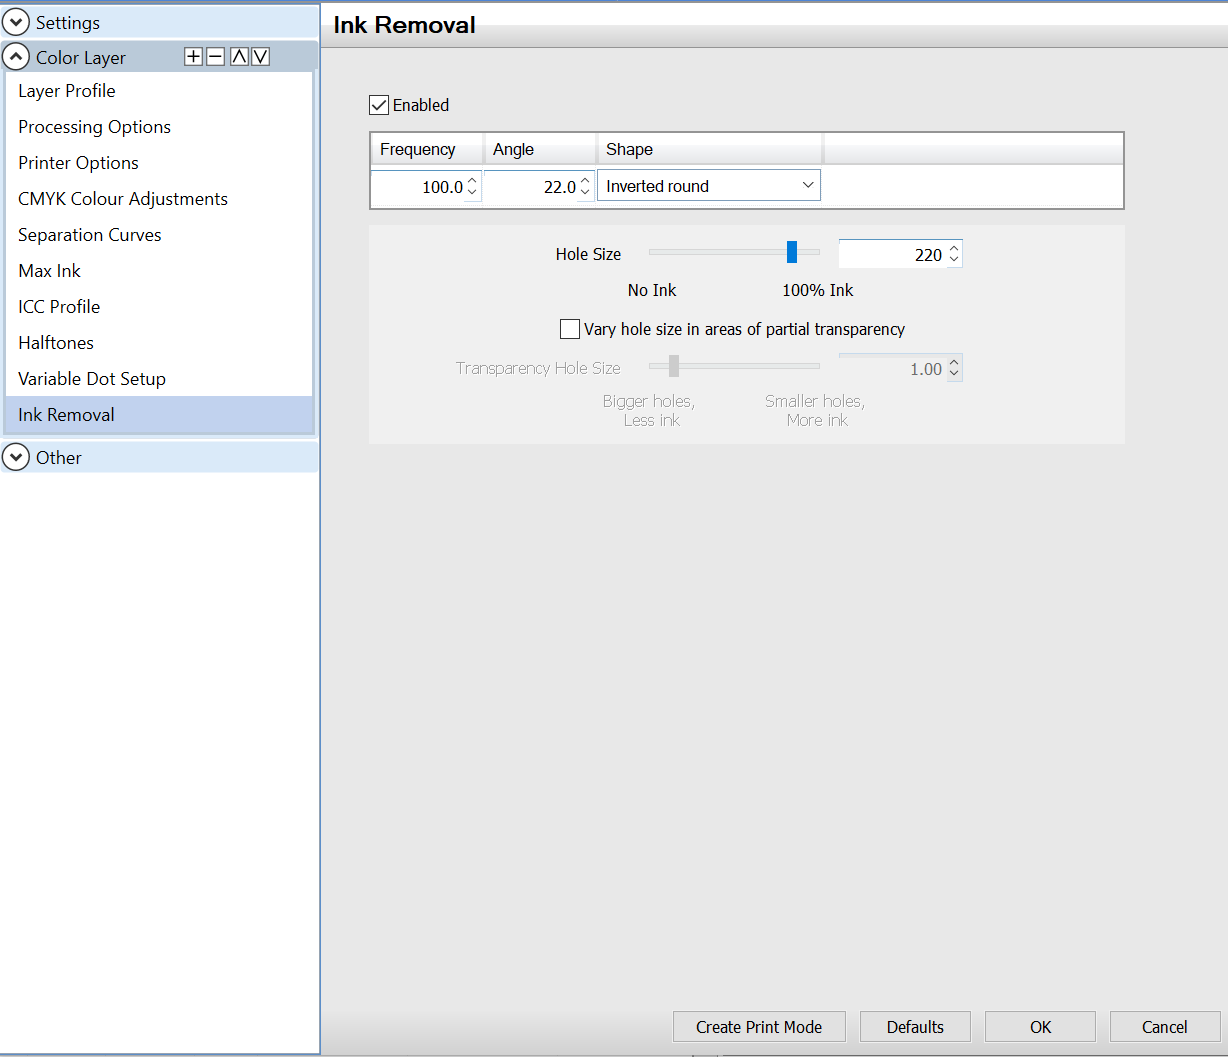Expand the Settings section
1228x1057 pixels.
coord(16,22)
